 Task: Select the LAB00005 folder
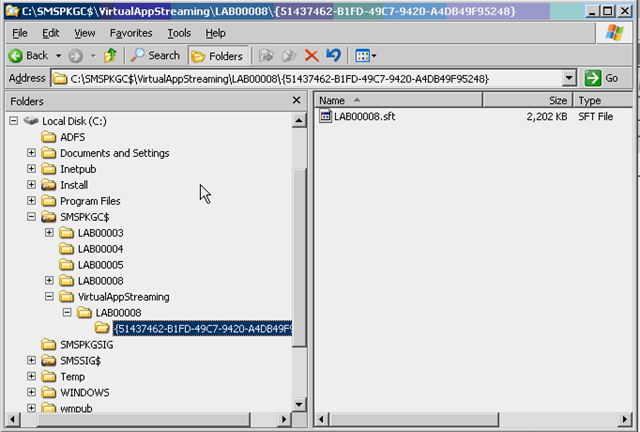(100, 265)
